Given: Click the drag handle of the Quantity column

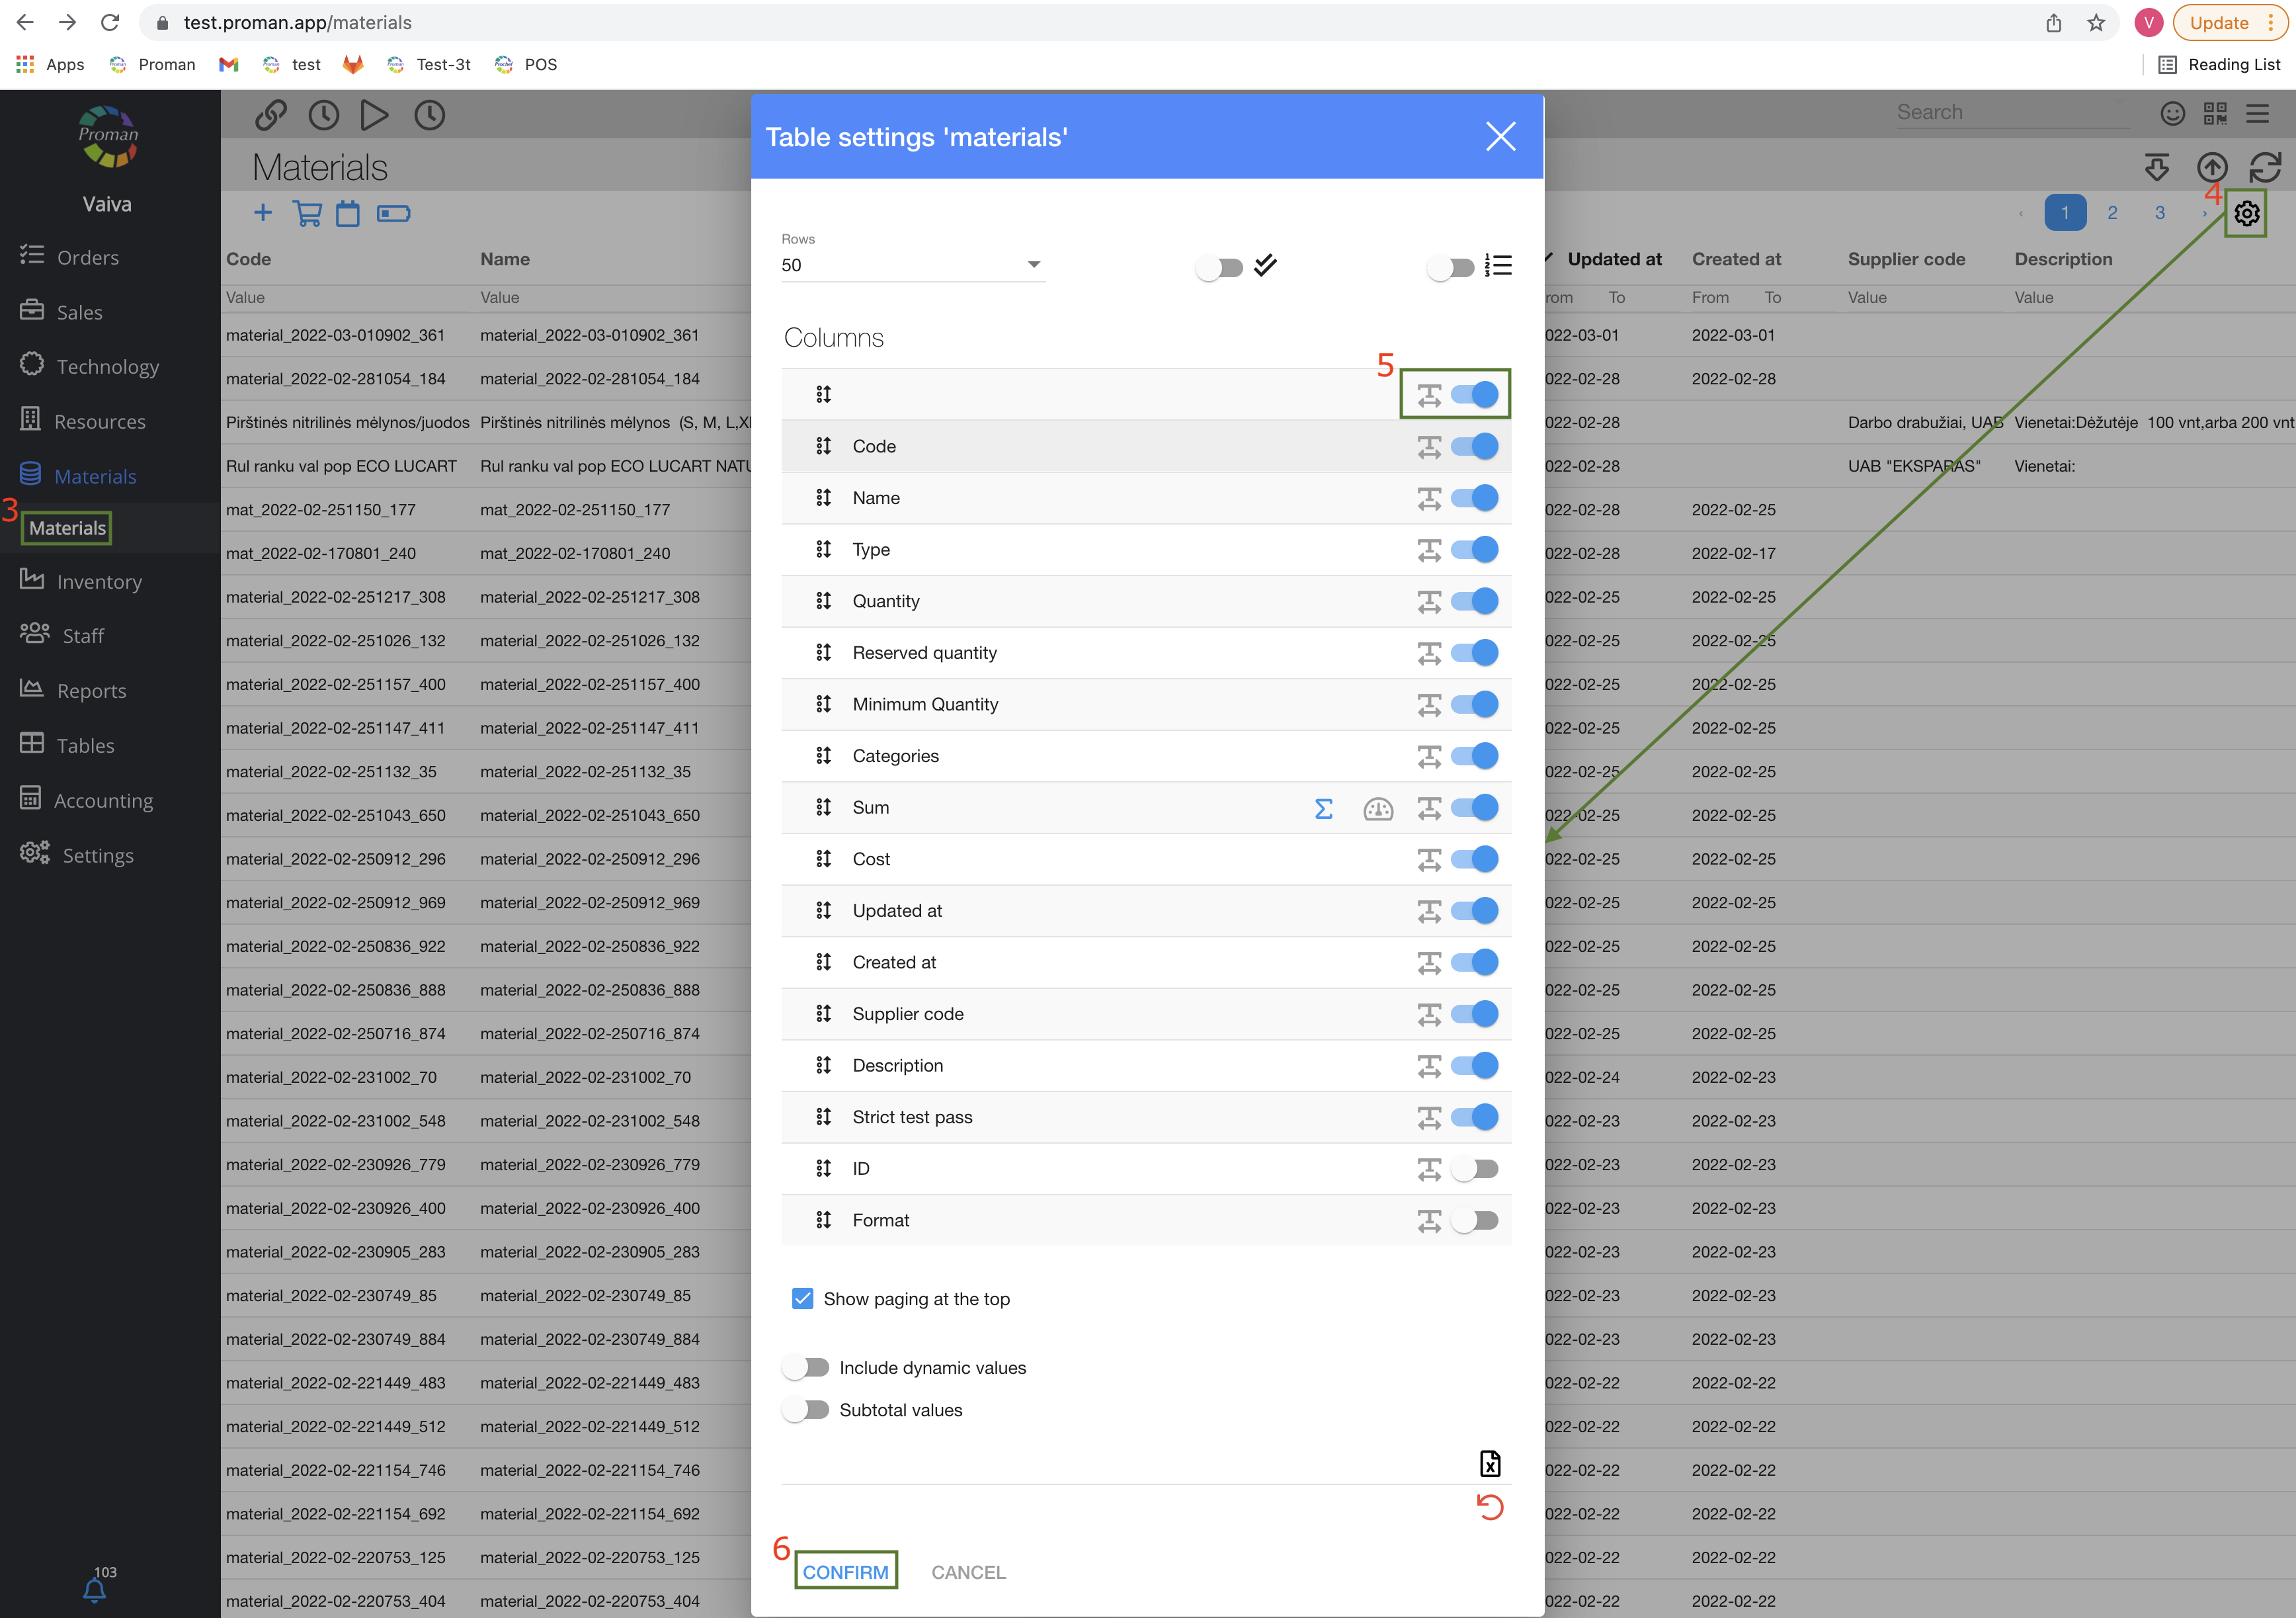Looking at the screenshot, I should click(x=823, y=601).
